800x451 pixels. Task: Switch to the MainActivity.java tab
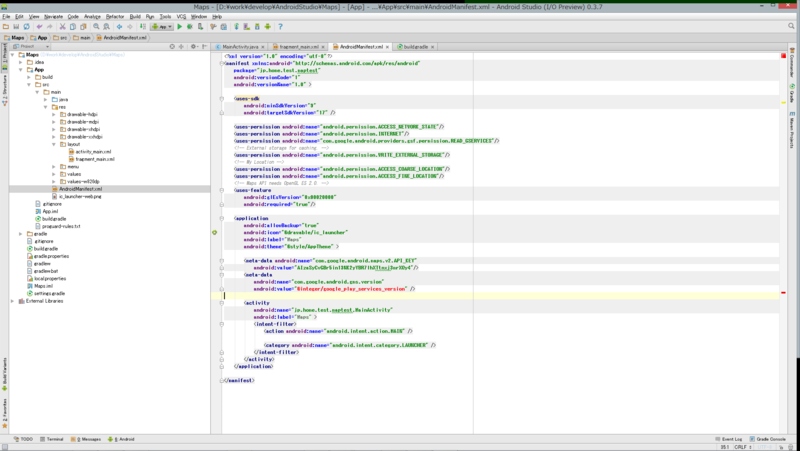[x=240, y=46]
